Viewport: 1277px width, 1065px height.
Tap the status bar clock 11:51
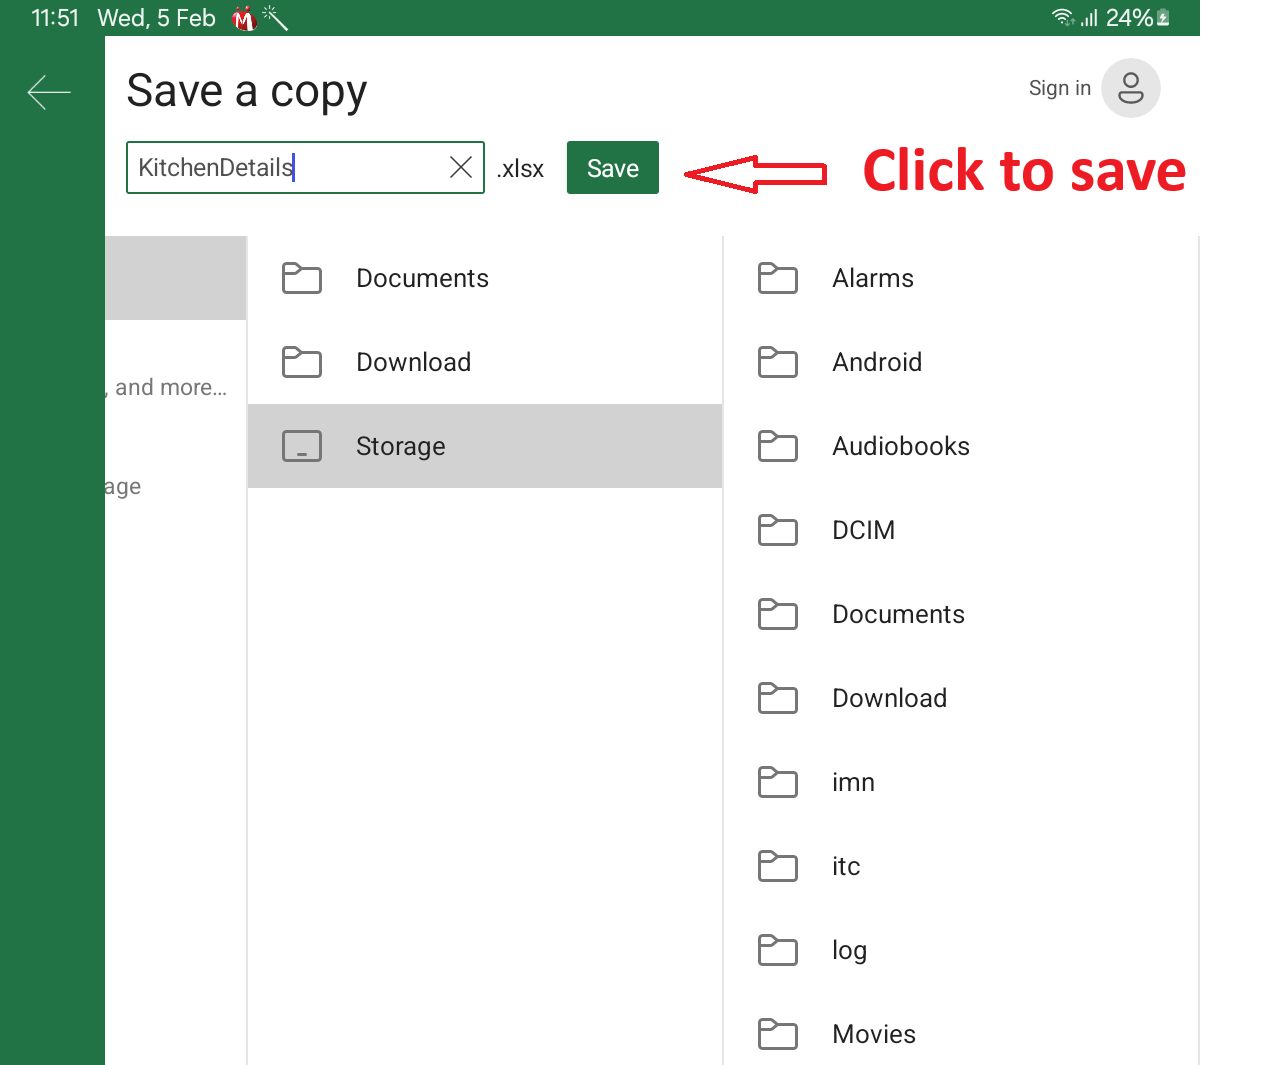coord(55,18)
